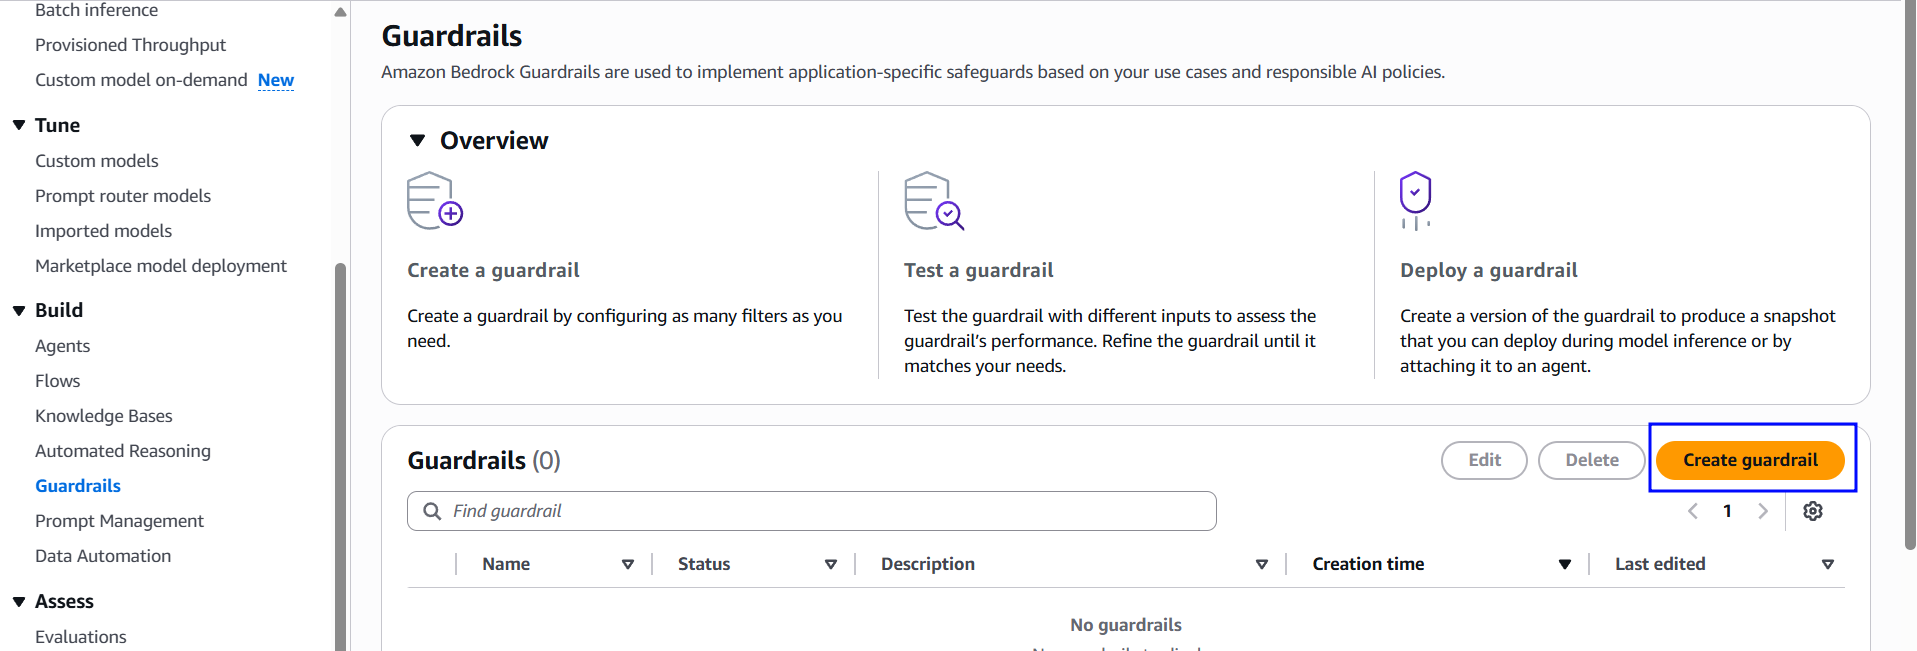Open Data Automation page
The height and width of the screenshot is (651, 1917).
click(103, 556)
